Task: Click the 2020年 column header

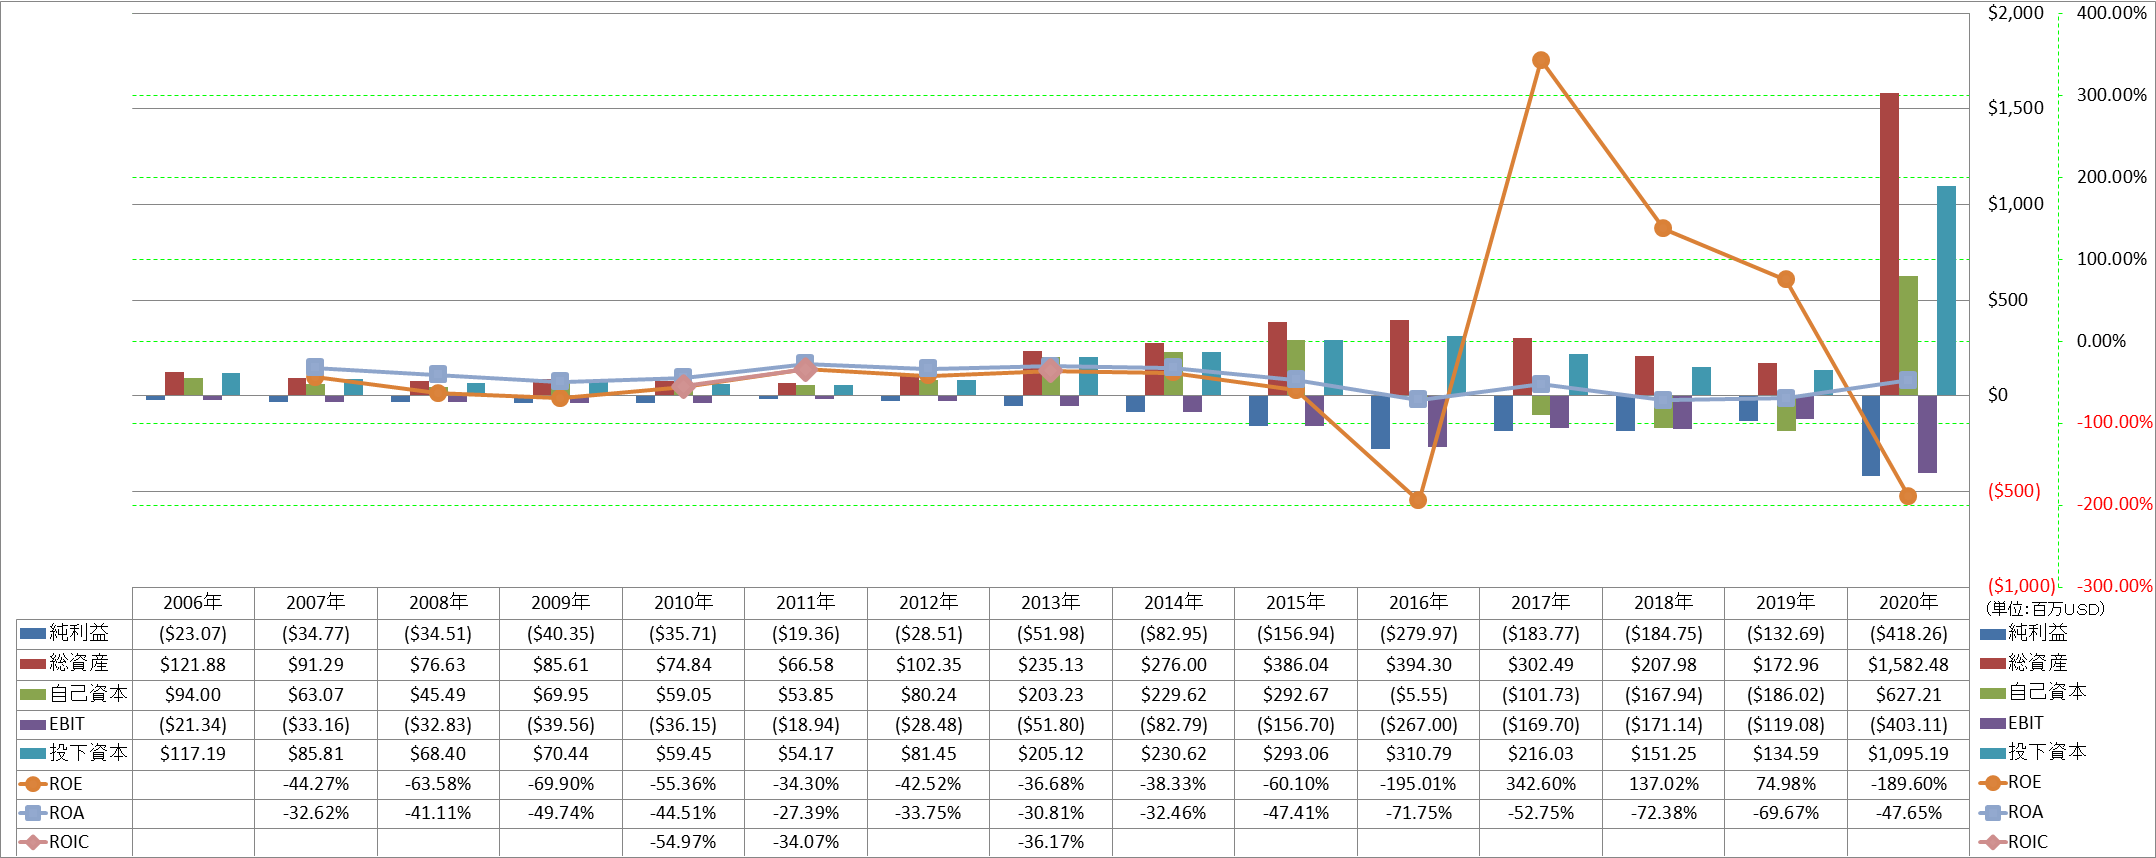Action: [1908, 603]
